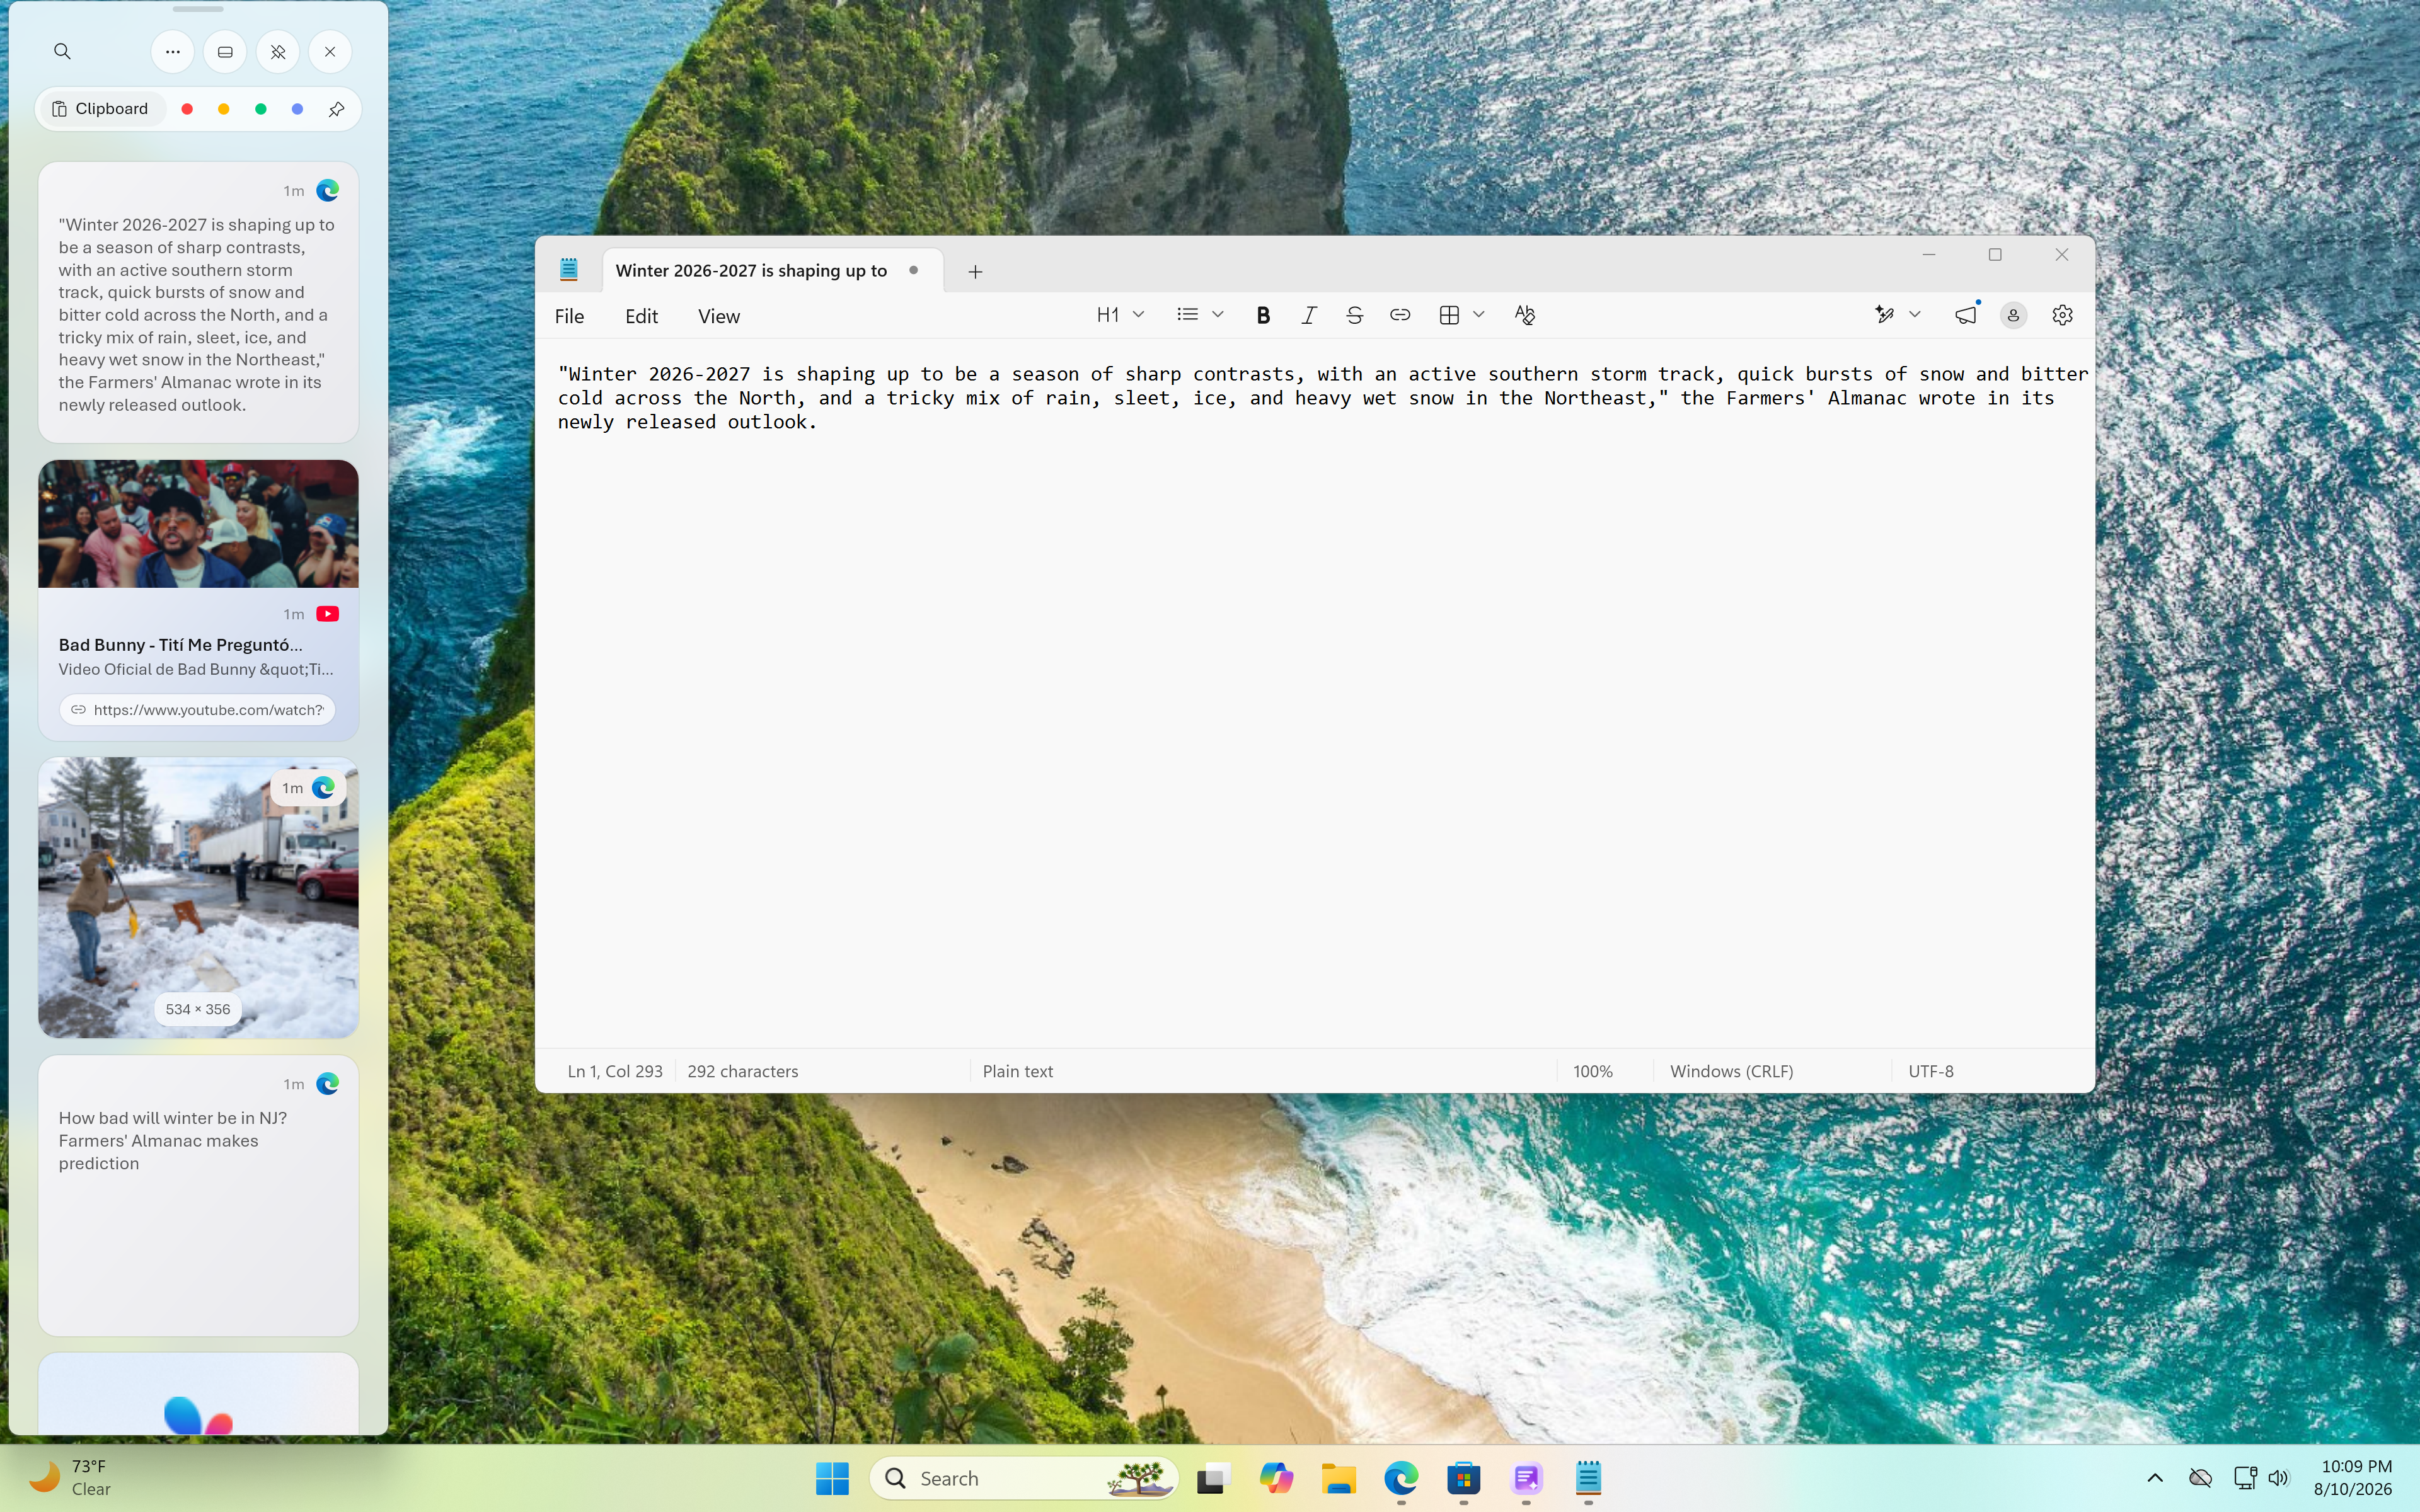This screenshot has width=2420, height=1512.
Task: Apply bold formatting in Notepad
Action: 1263,315
